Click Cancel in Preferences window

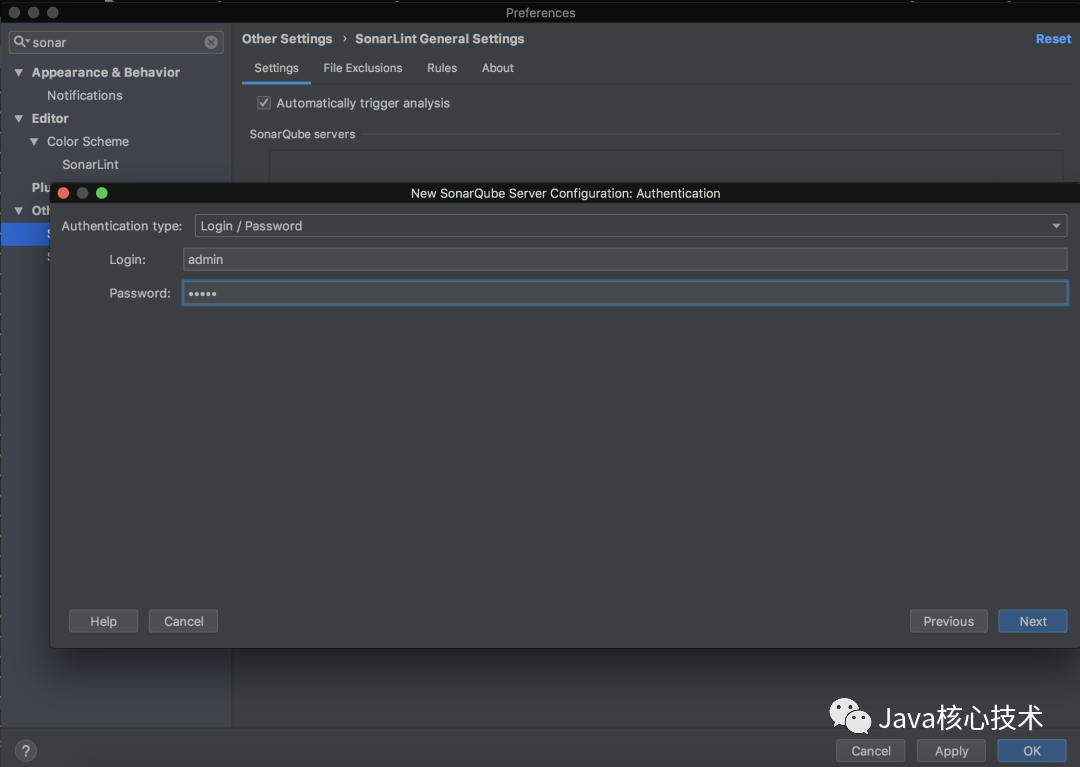871,750
